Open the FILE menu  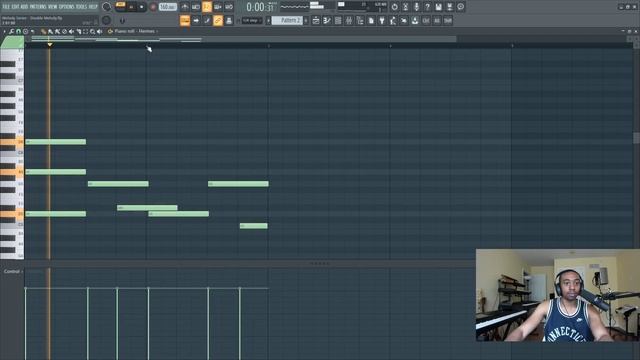pos(6,7)
